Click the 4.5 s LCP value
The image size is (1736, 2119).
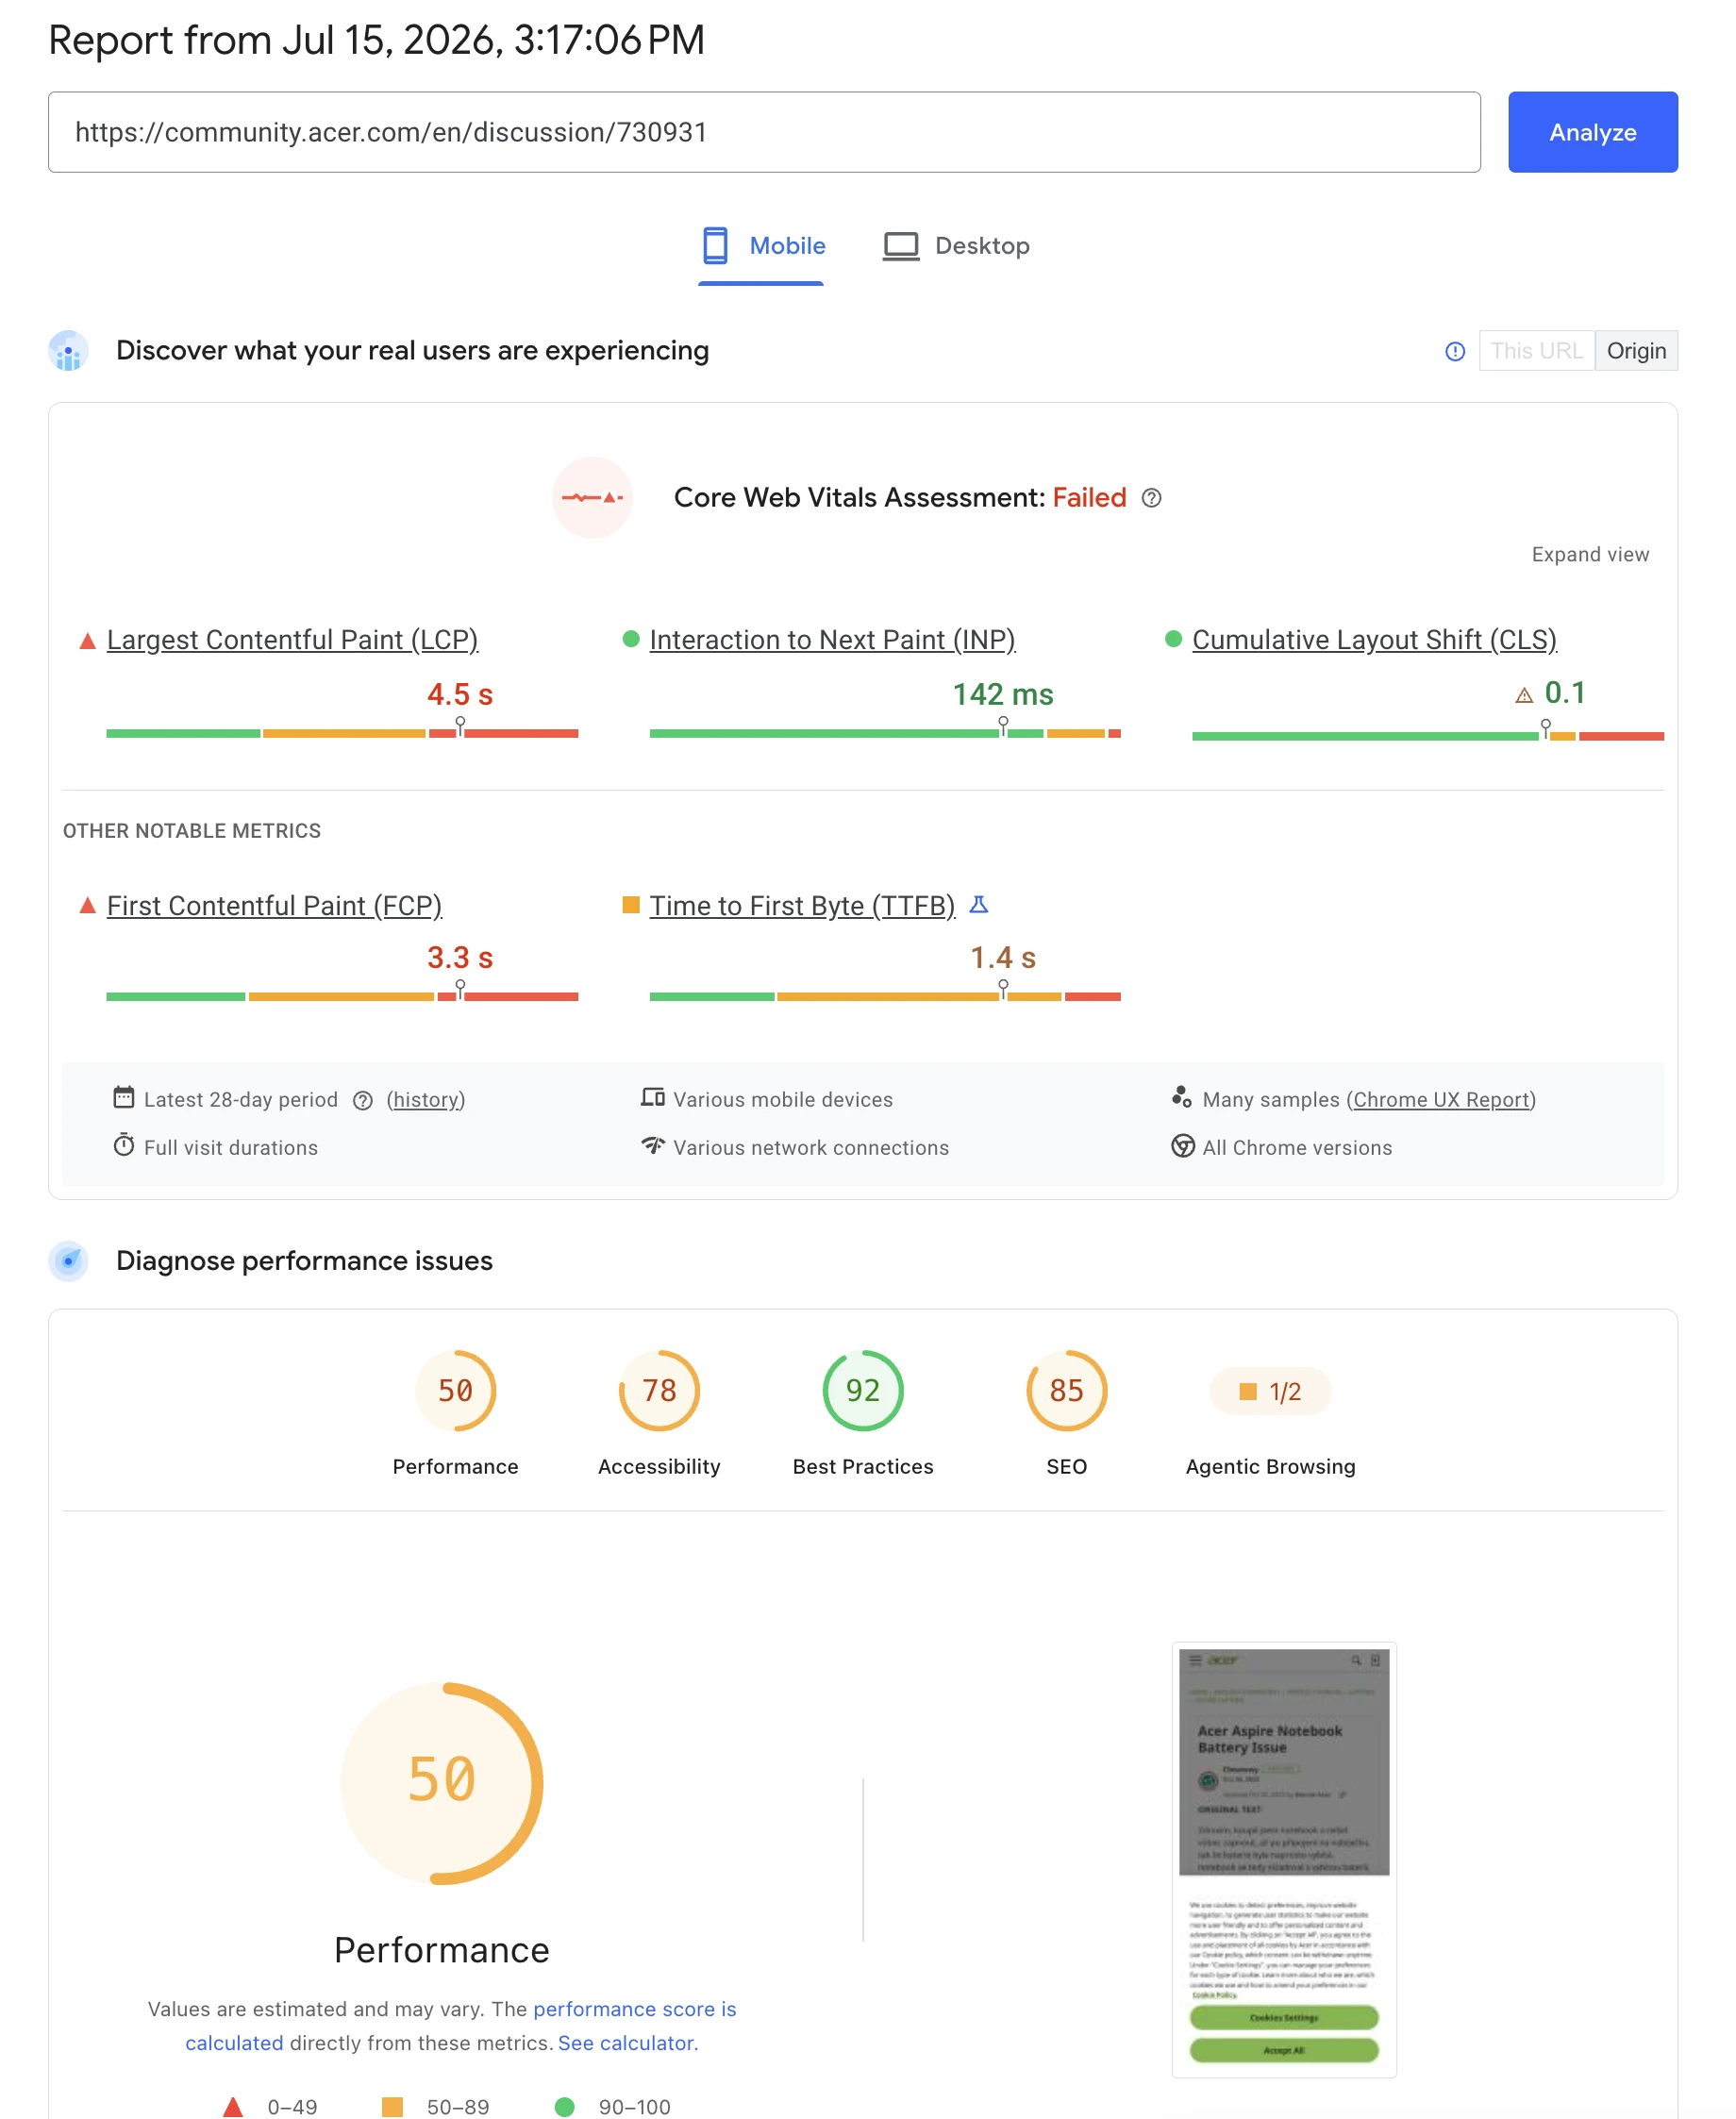(x=460, y=694)
